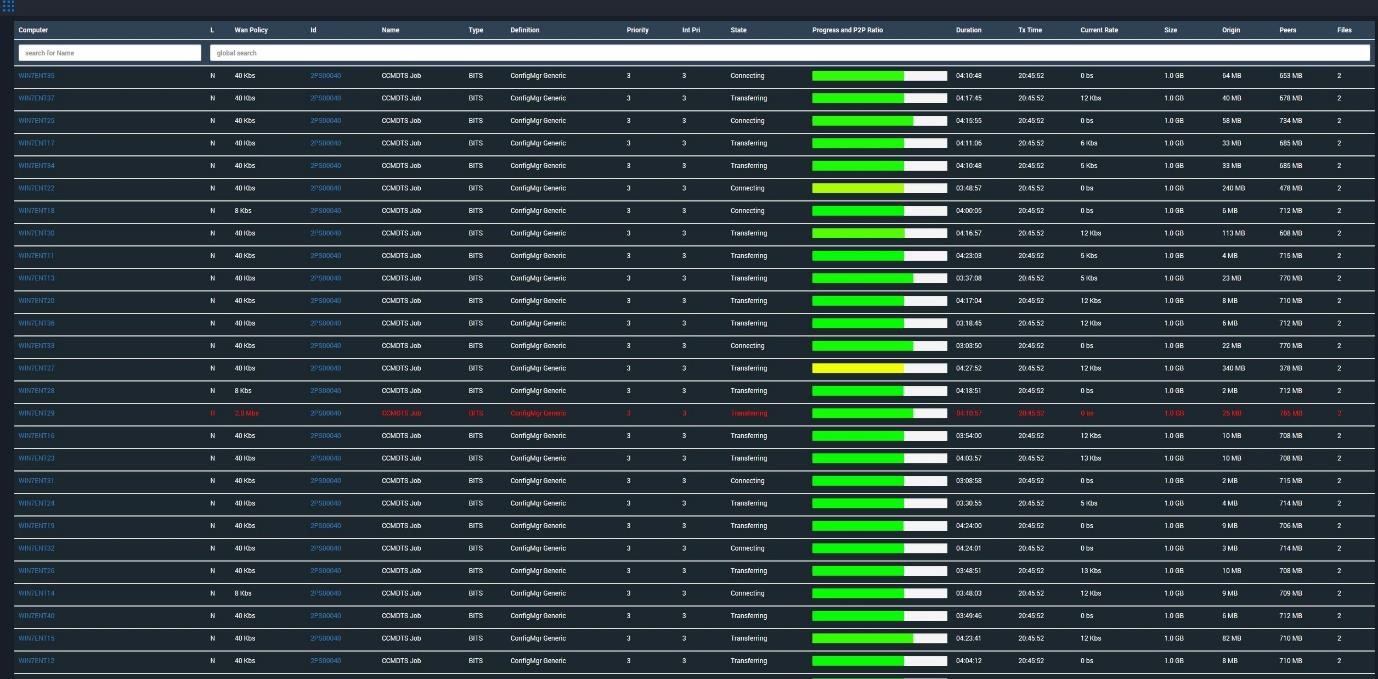Viewport: 1378px width, 679px height.
Task: Click the yellow progress bar for WIN7ENT27
Action: (858, 368)
